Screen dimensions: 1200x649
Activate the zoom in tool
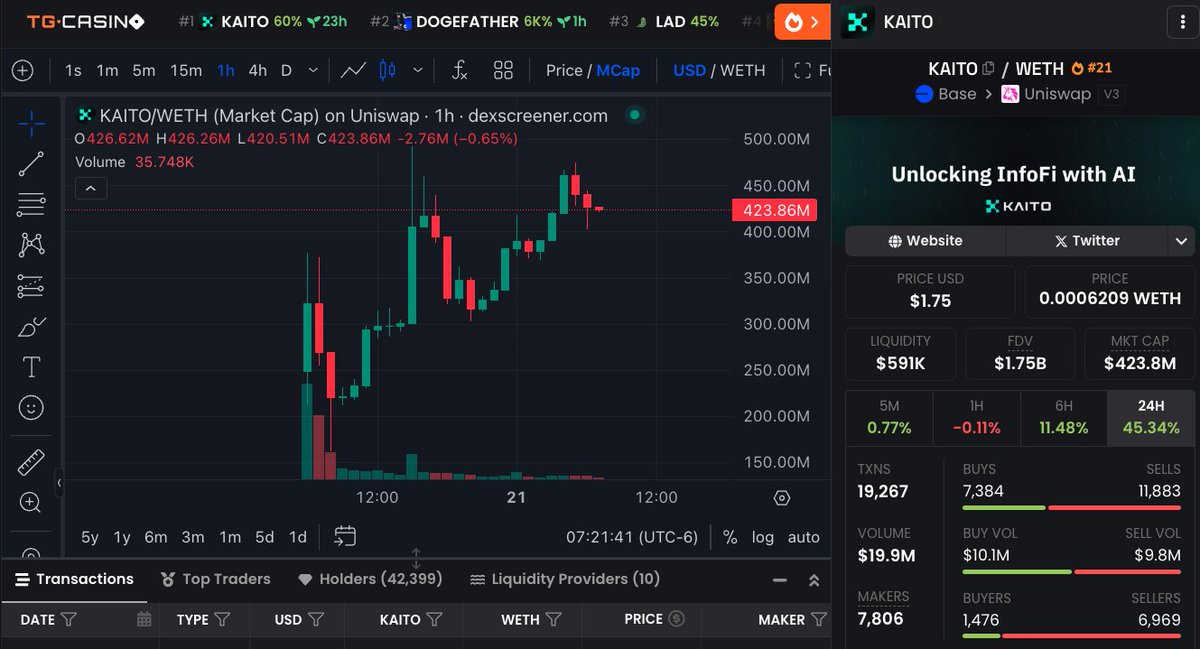coord(31,503)
